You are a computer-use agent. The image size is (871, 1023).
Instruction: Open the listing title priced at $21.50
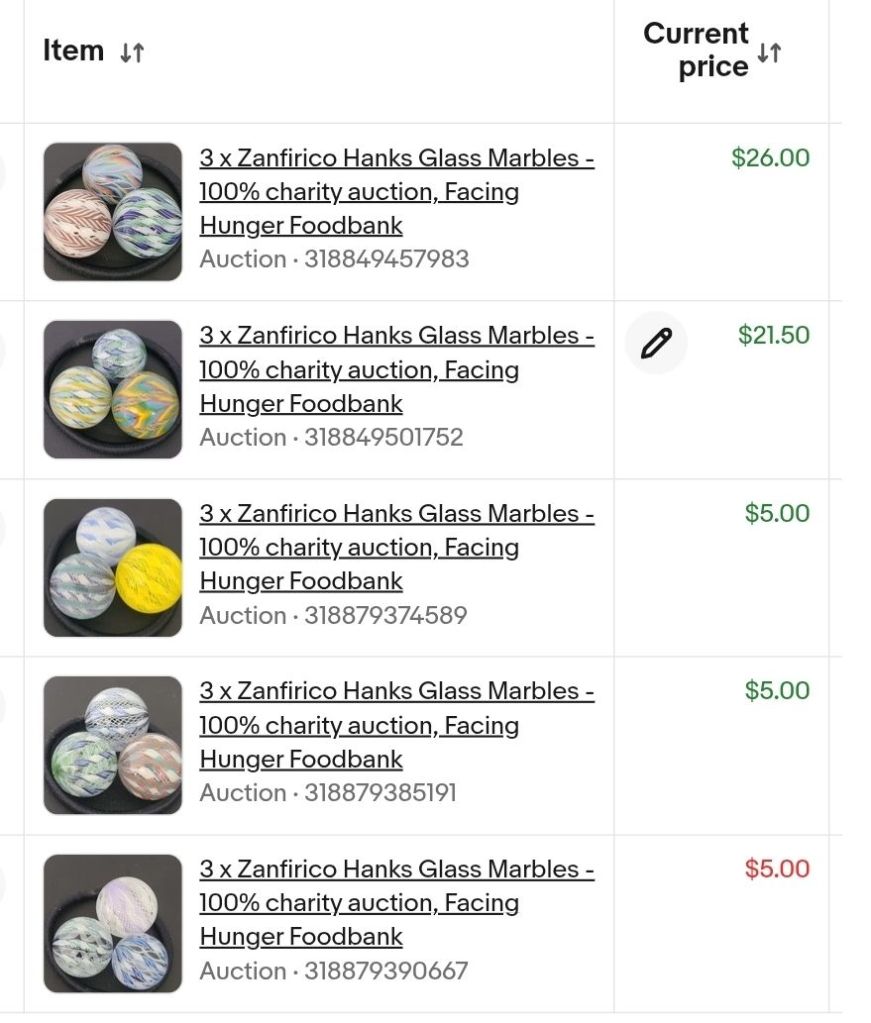pos(397,369)
